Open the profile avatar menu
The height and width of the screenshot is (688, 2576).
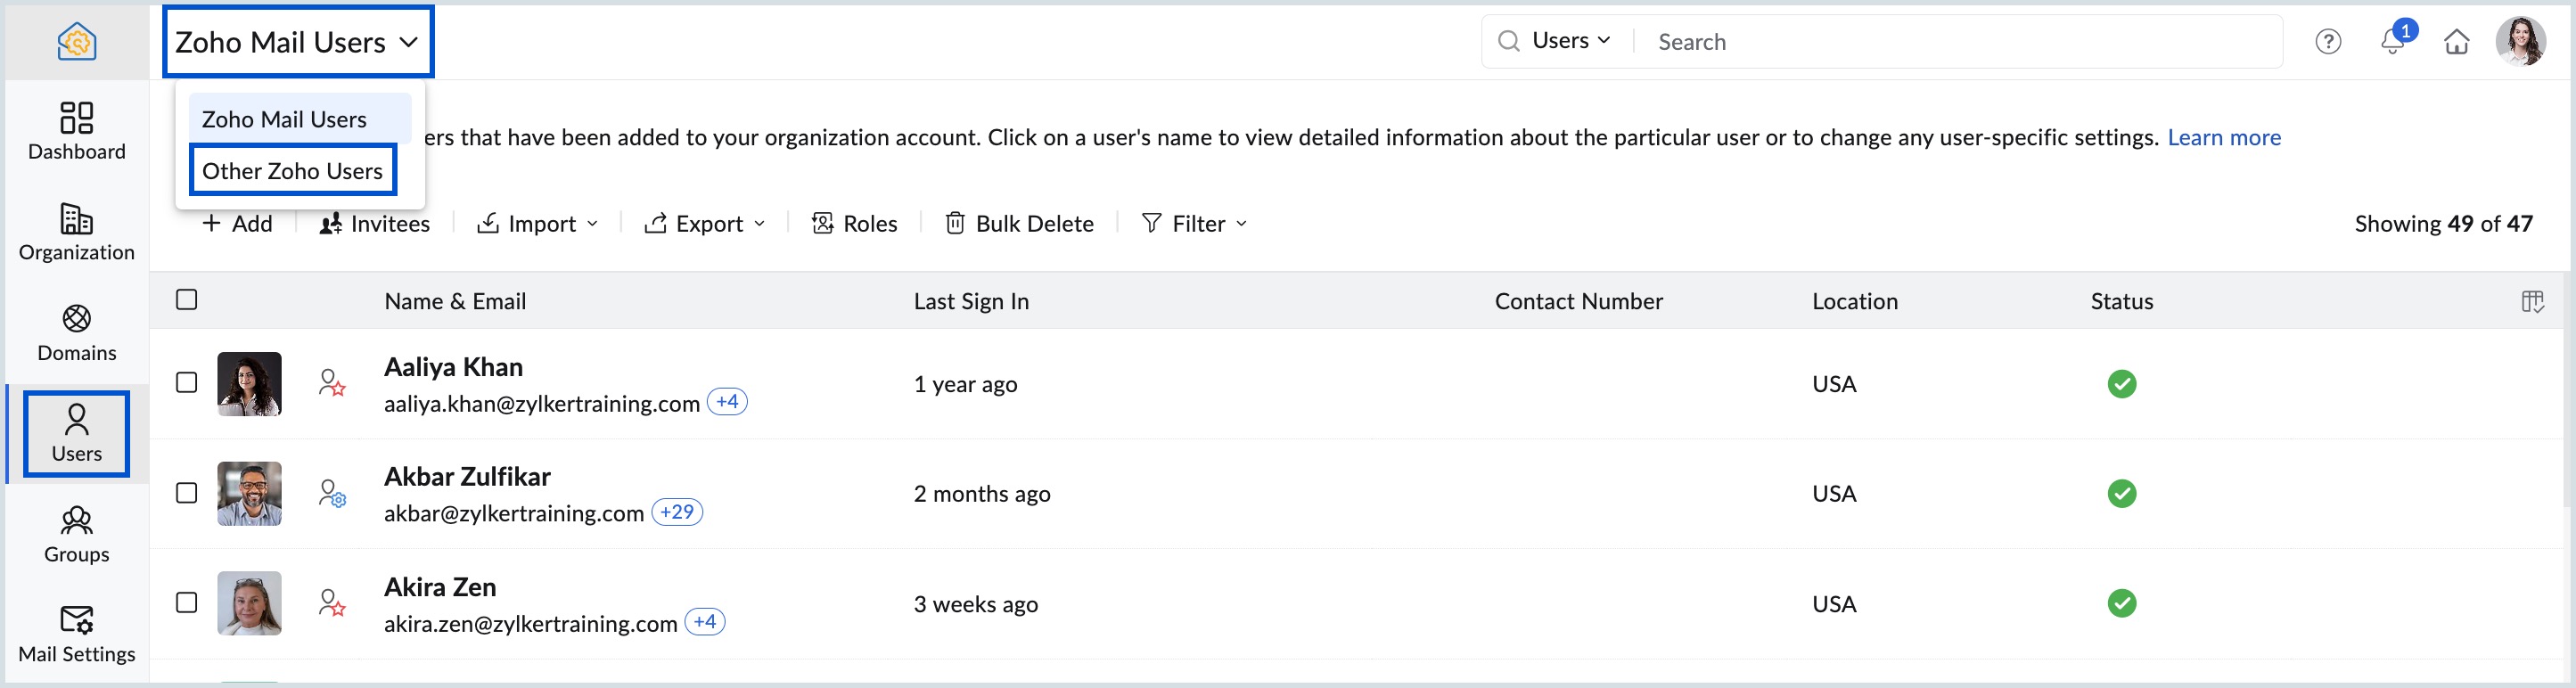tap(2521, 42)
